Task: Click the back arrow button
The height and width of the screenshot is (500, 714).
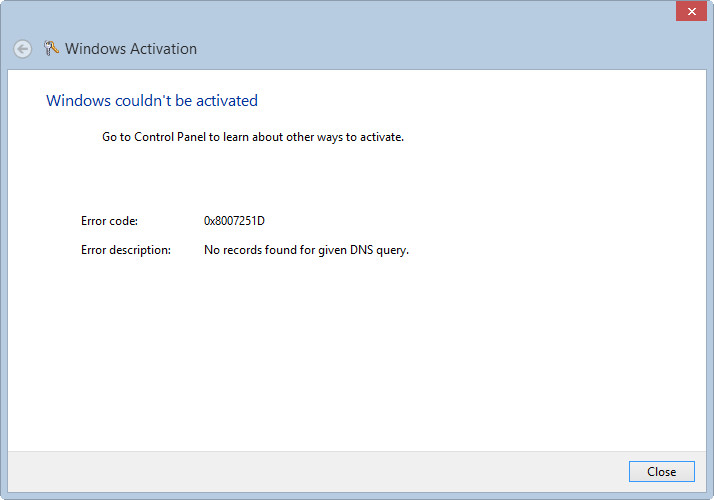Action: point(22,49)
